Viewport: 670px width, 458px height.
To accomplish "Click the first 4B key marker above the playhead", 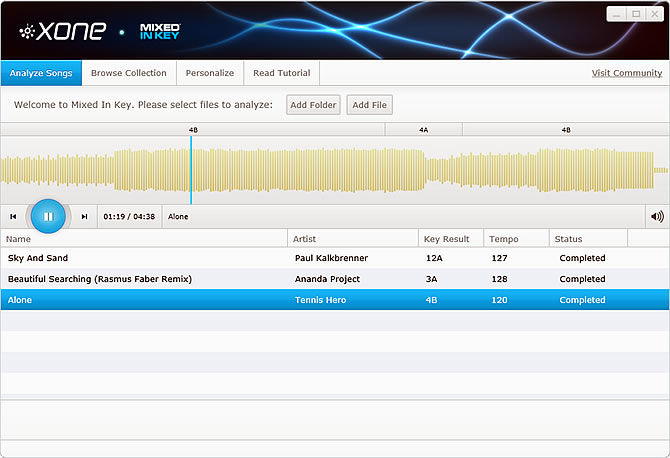I will tap(193, 129).
